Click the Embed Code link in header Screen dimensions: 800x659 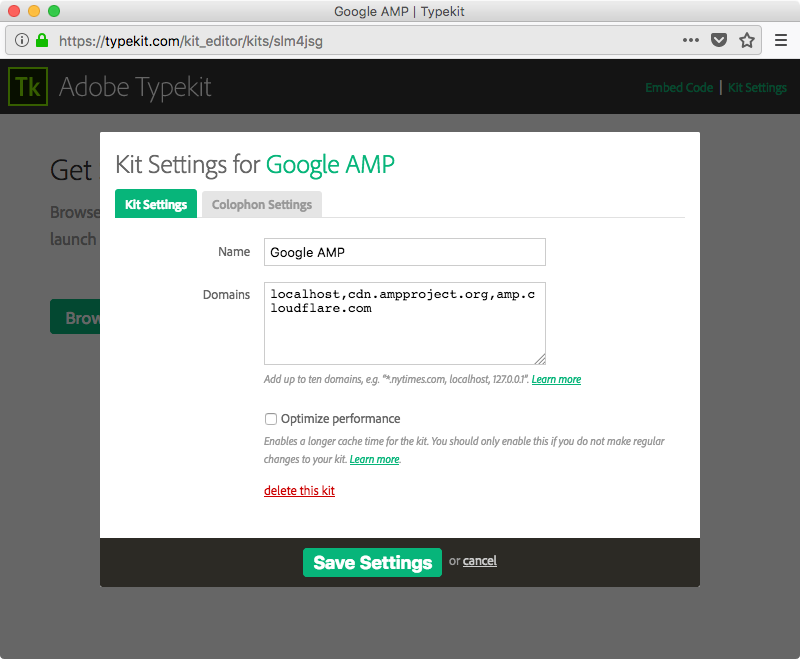point(679,88)
